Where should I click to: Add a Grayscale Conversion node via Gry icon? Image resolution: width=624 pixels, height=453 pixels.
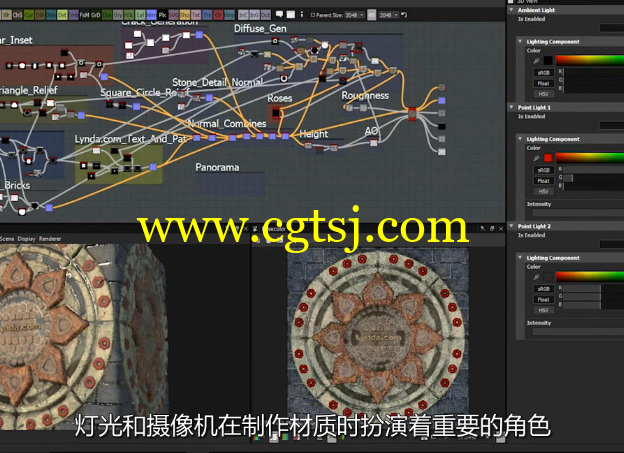pos(118,15)
